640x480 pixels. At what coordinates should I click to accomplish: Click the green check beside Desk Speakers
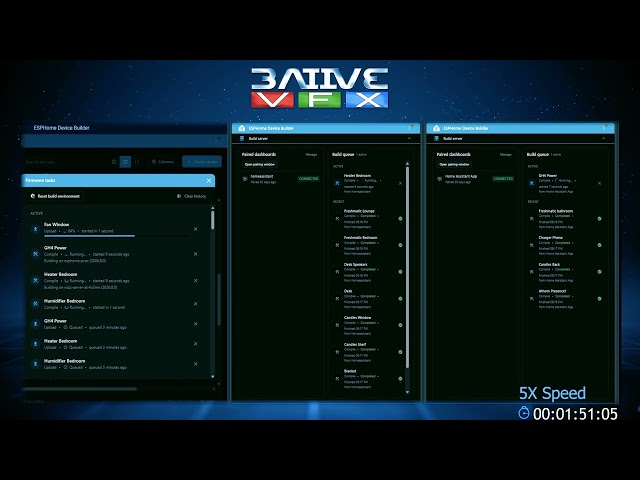pos(400,272)
